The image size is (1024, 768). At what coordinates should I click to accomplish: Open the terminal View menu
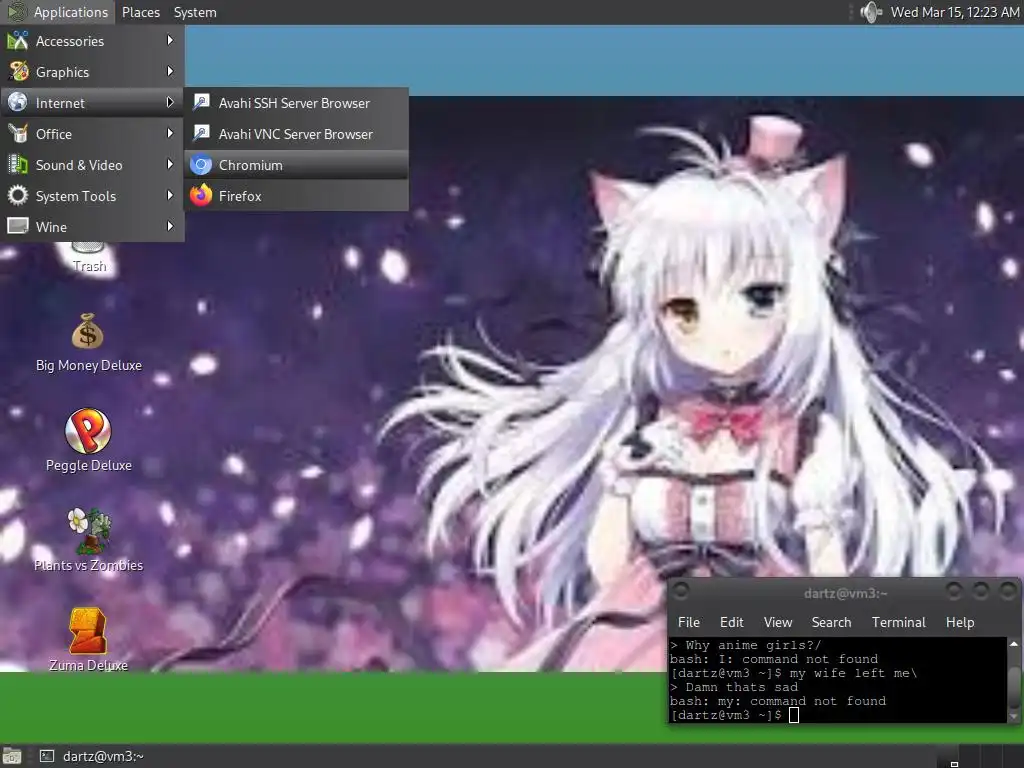(x=778, y=622)
